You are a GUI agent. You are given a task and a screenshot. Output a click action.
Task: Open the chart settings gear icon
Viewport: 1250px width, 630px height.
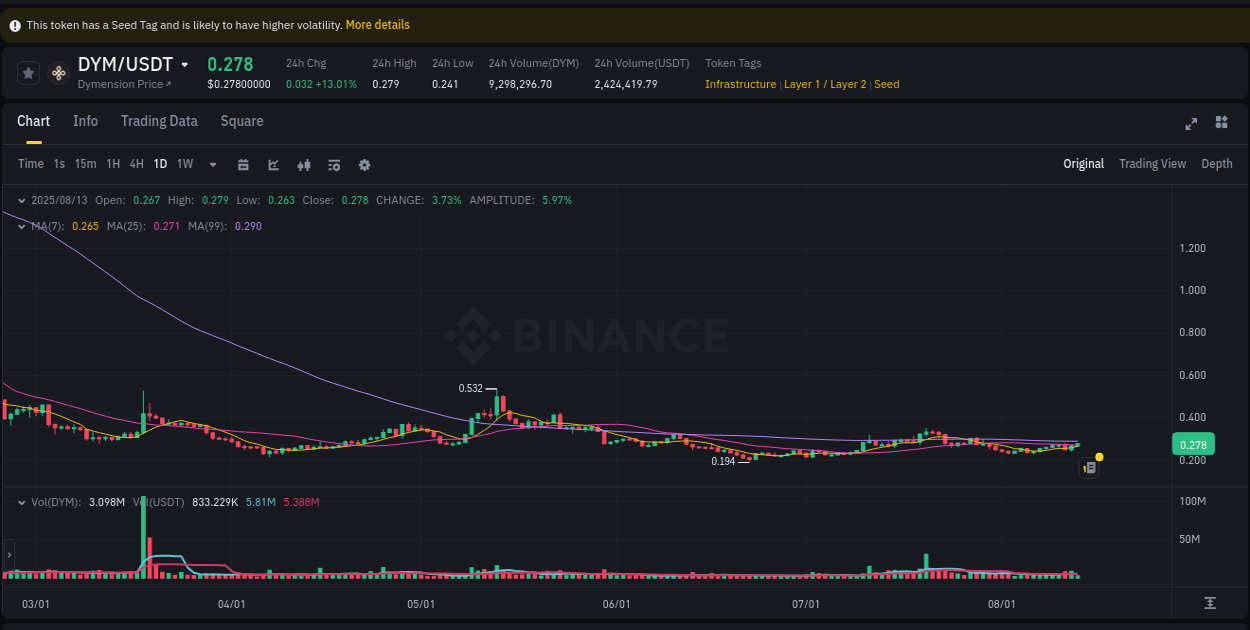point(364,164)
